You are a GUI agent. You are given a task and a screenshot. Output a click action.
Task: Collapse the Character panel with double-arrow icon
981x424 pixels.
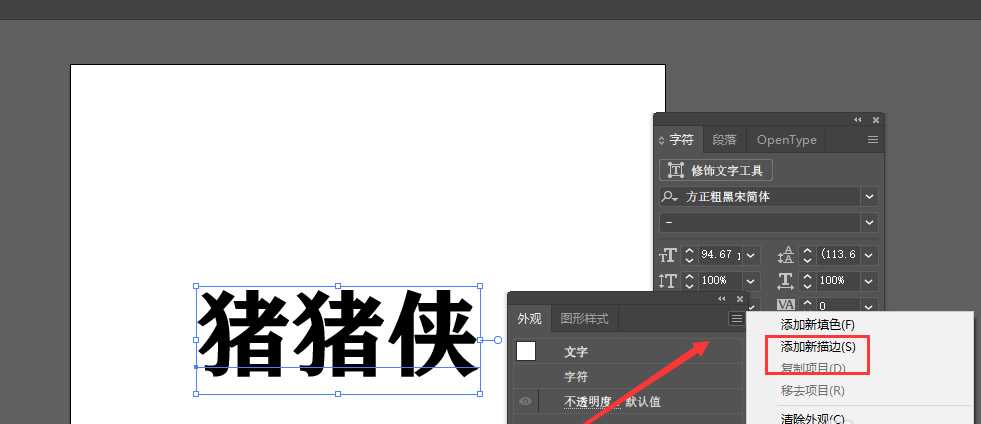coord(858,120)
